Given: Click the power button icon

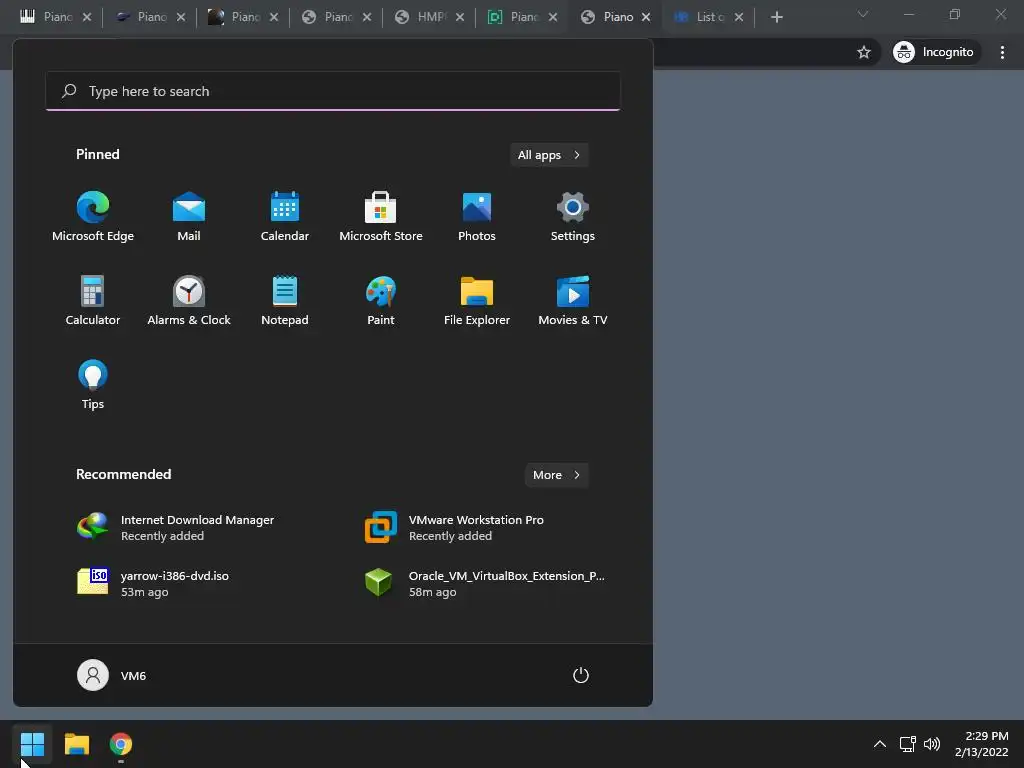Looking at the screenshot, I should [581, 675].
